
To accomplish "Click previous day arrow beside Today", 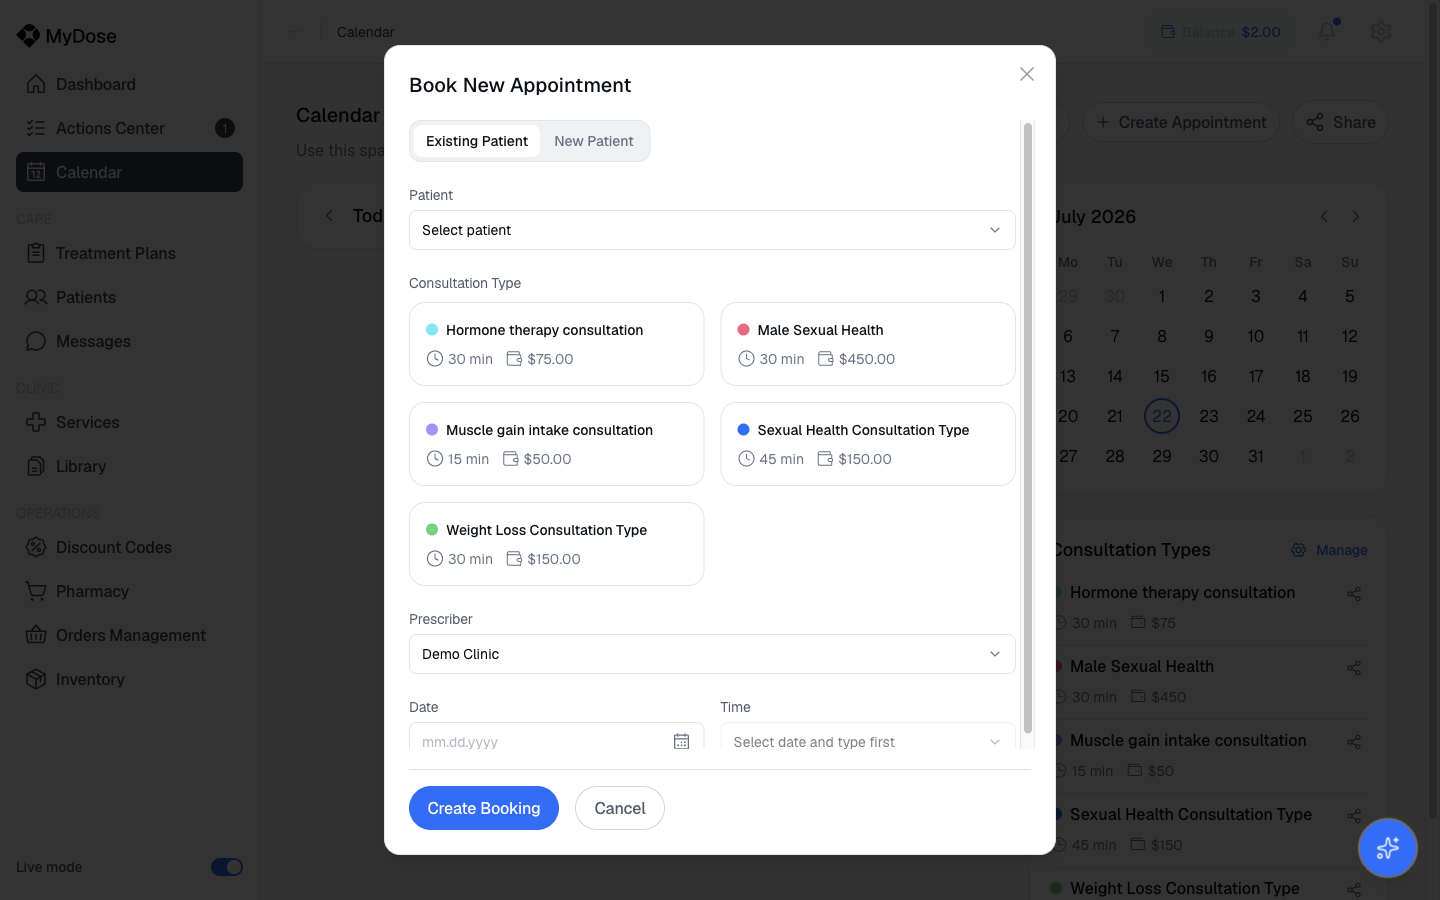I will (x=329, y=215).
